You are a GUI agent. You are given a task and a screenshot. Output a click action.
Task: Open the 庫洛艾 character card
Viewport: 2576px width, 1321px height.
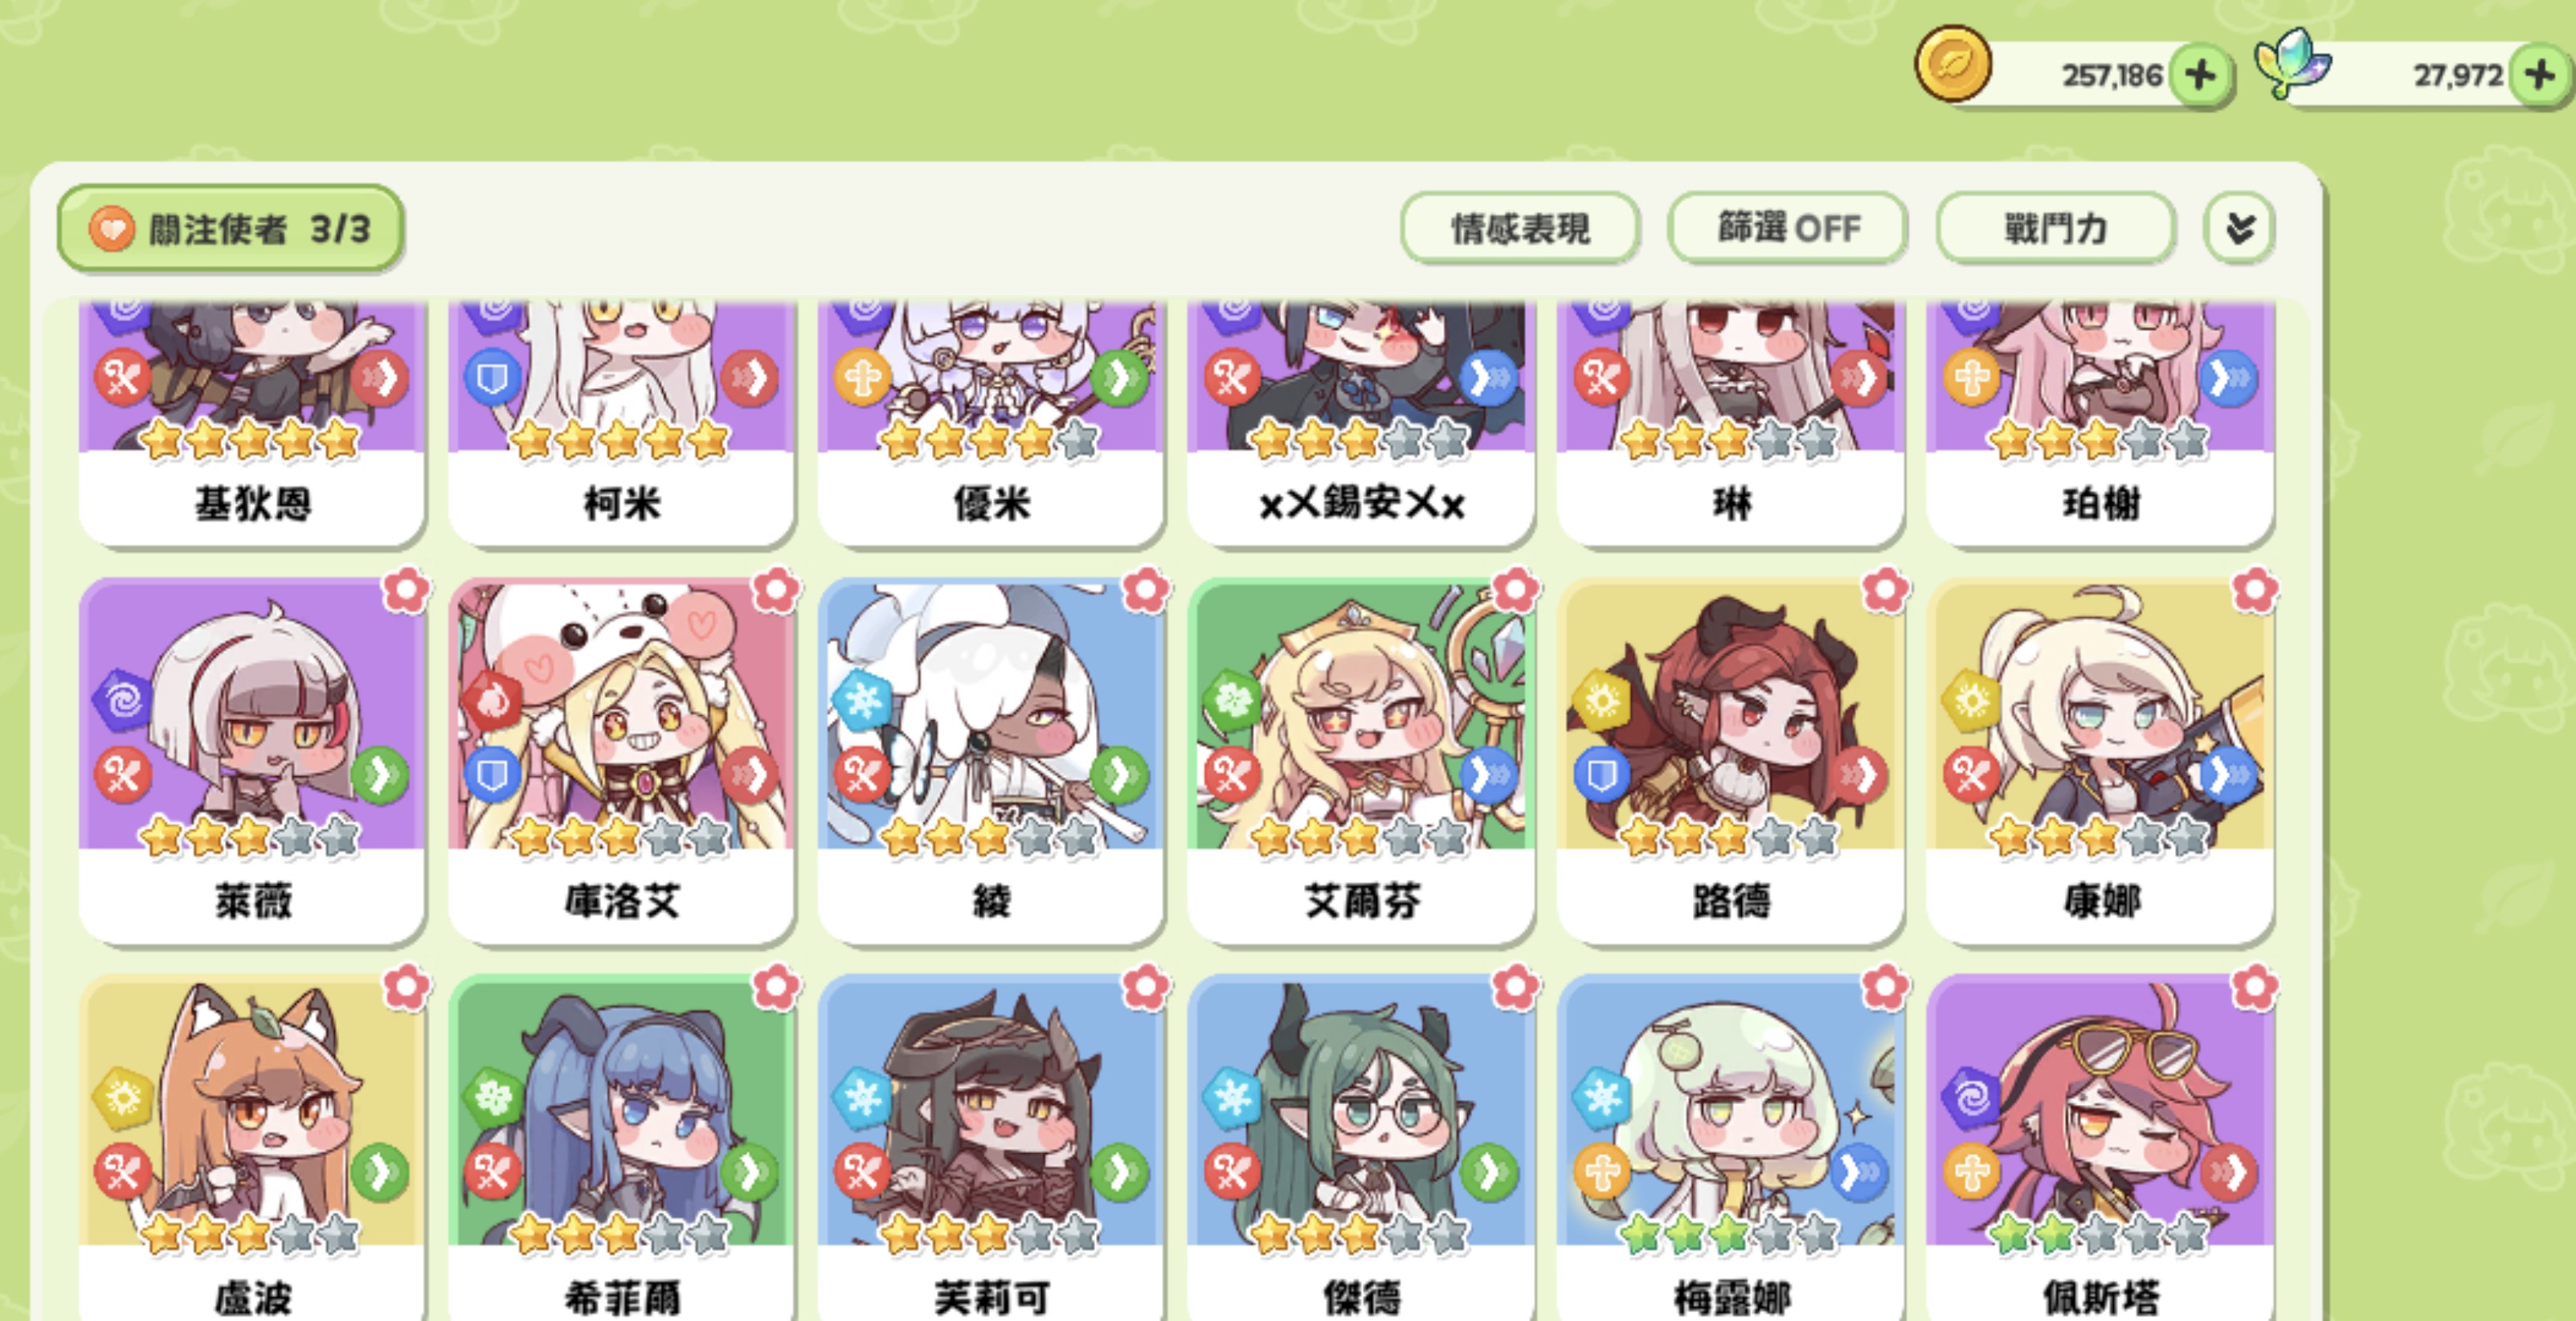point(621,761)
